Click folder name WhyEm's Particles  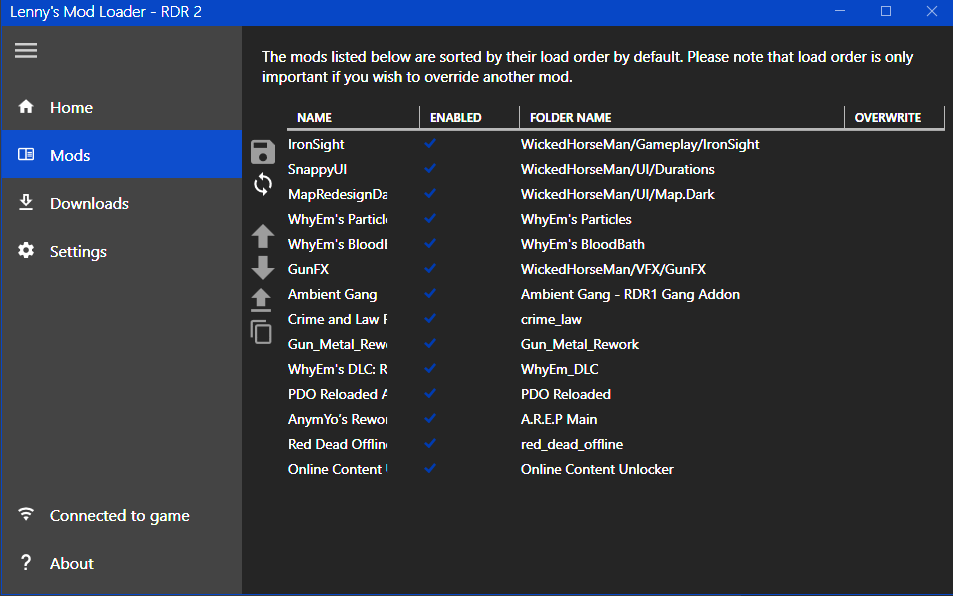[576, 219]
